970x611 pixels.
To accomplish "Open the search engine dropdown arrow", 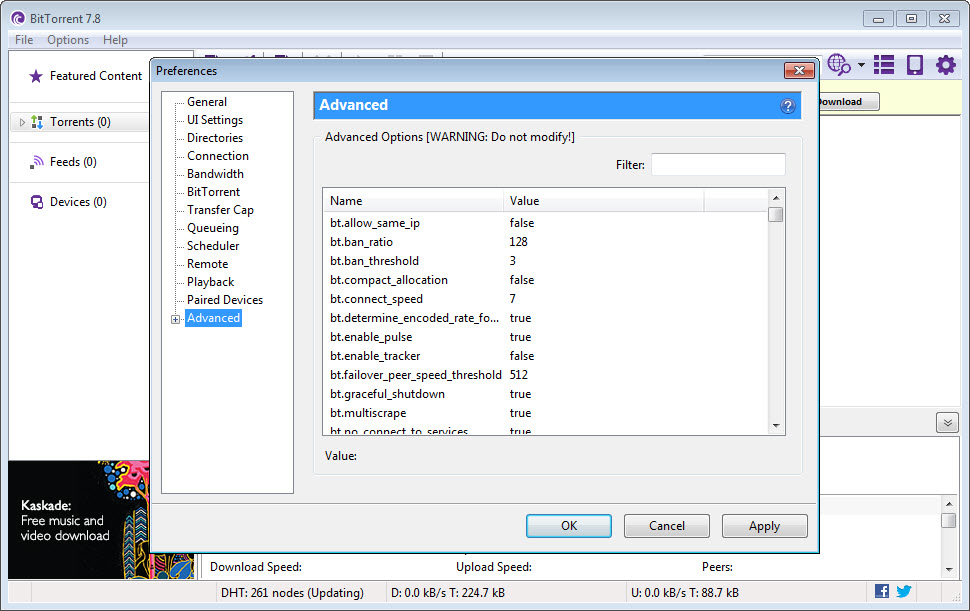I will click(x=861, y=65).
